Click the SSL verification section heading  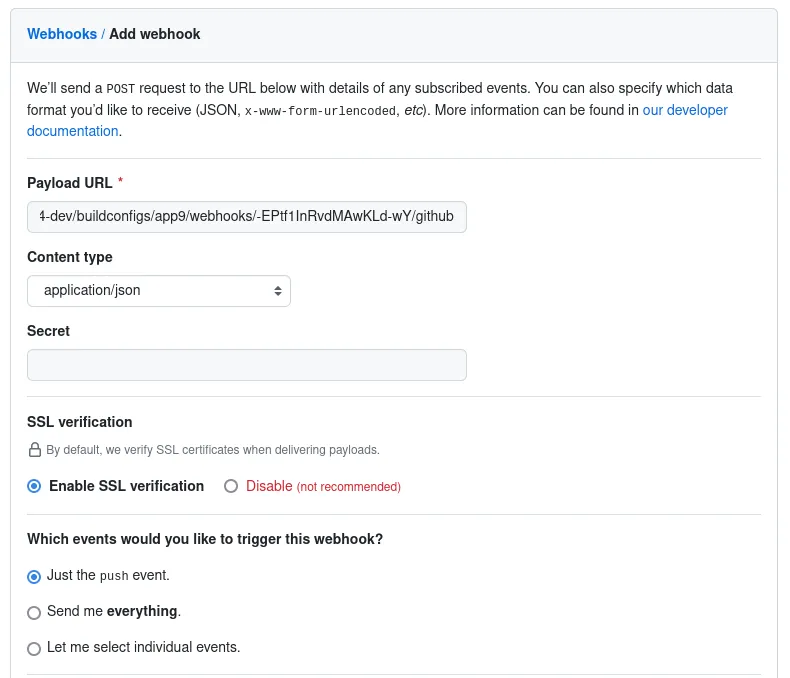pos(80,422)
